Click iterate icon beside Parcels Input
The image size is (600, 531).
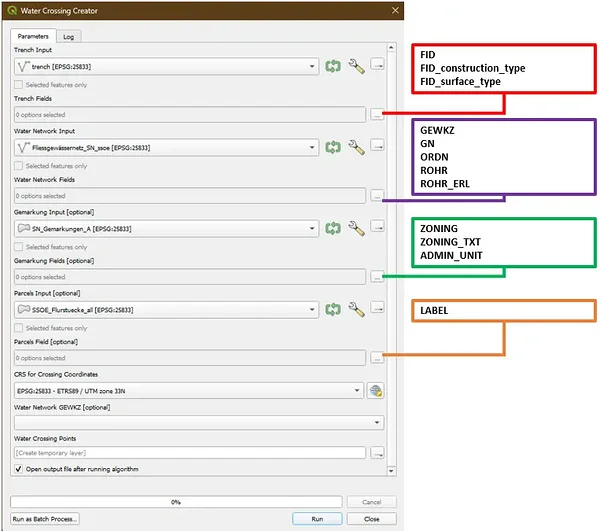click(x=333, y=309)
